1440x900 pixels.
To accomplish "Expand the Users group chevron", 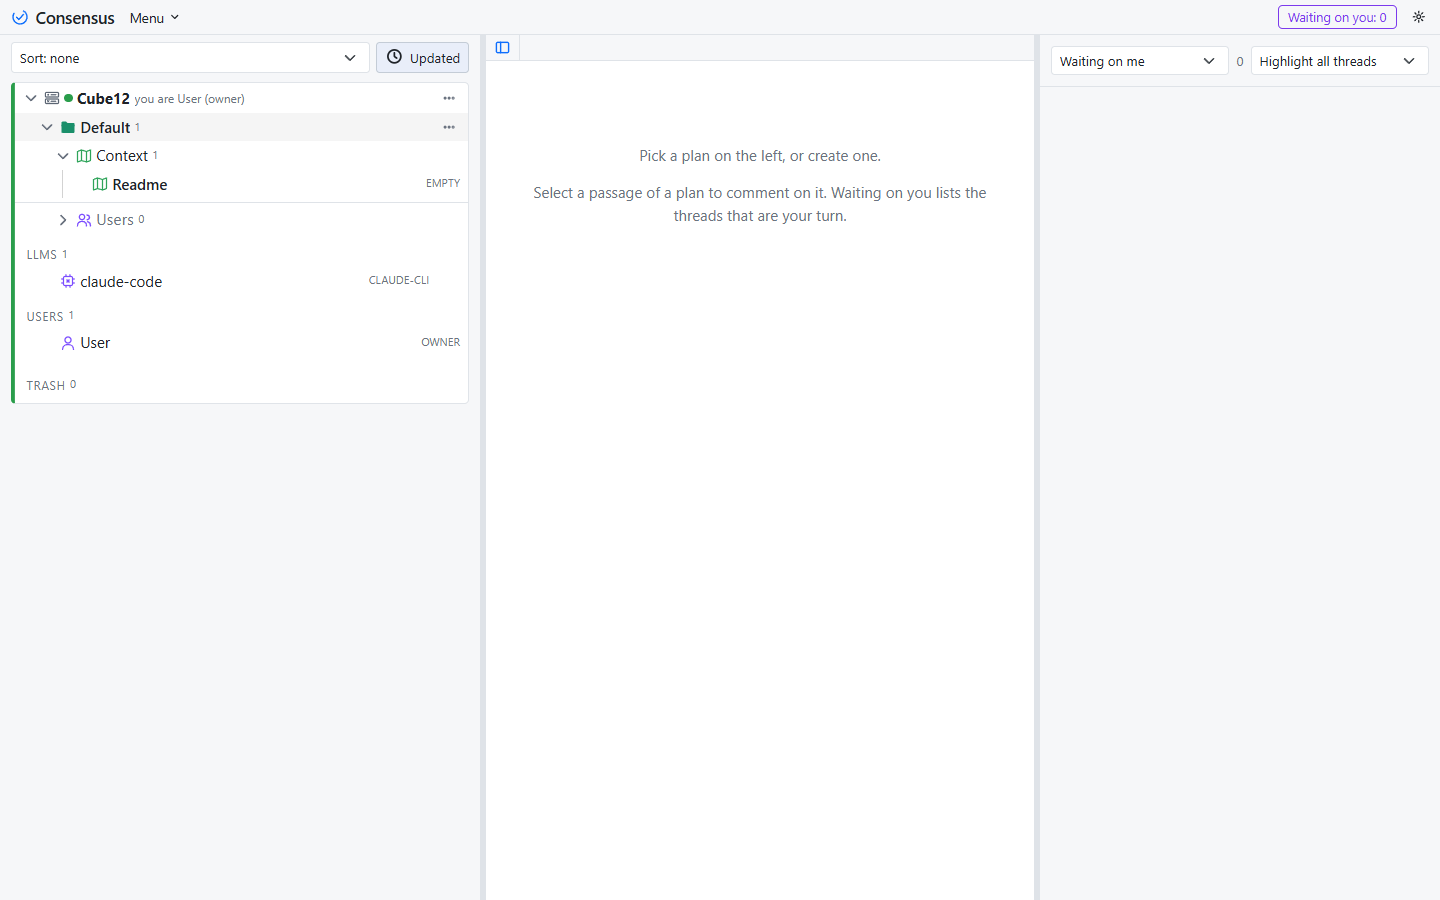I will [63, 220].
